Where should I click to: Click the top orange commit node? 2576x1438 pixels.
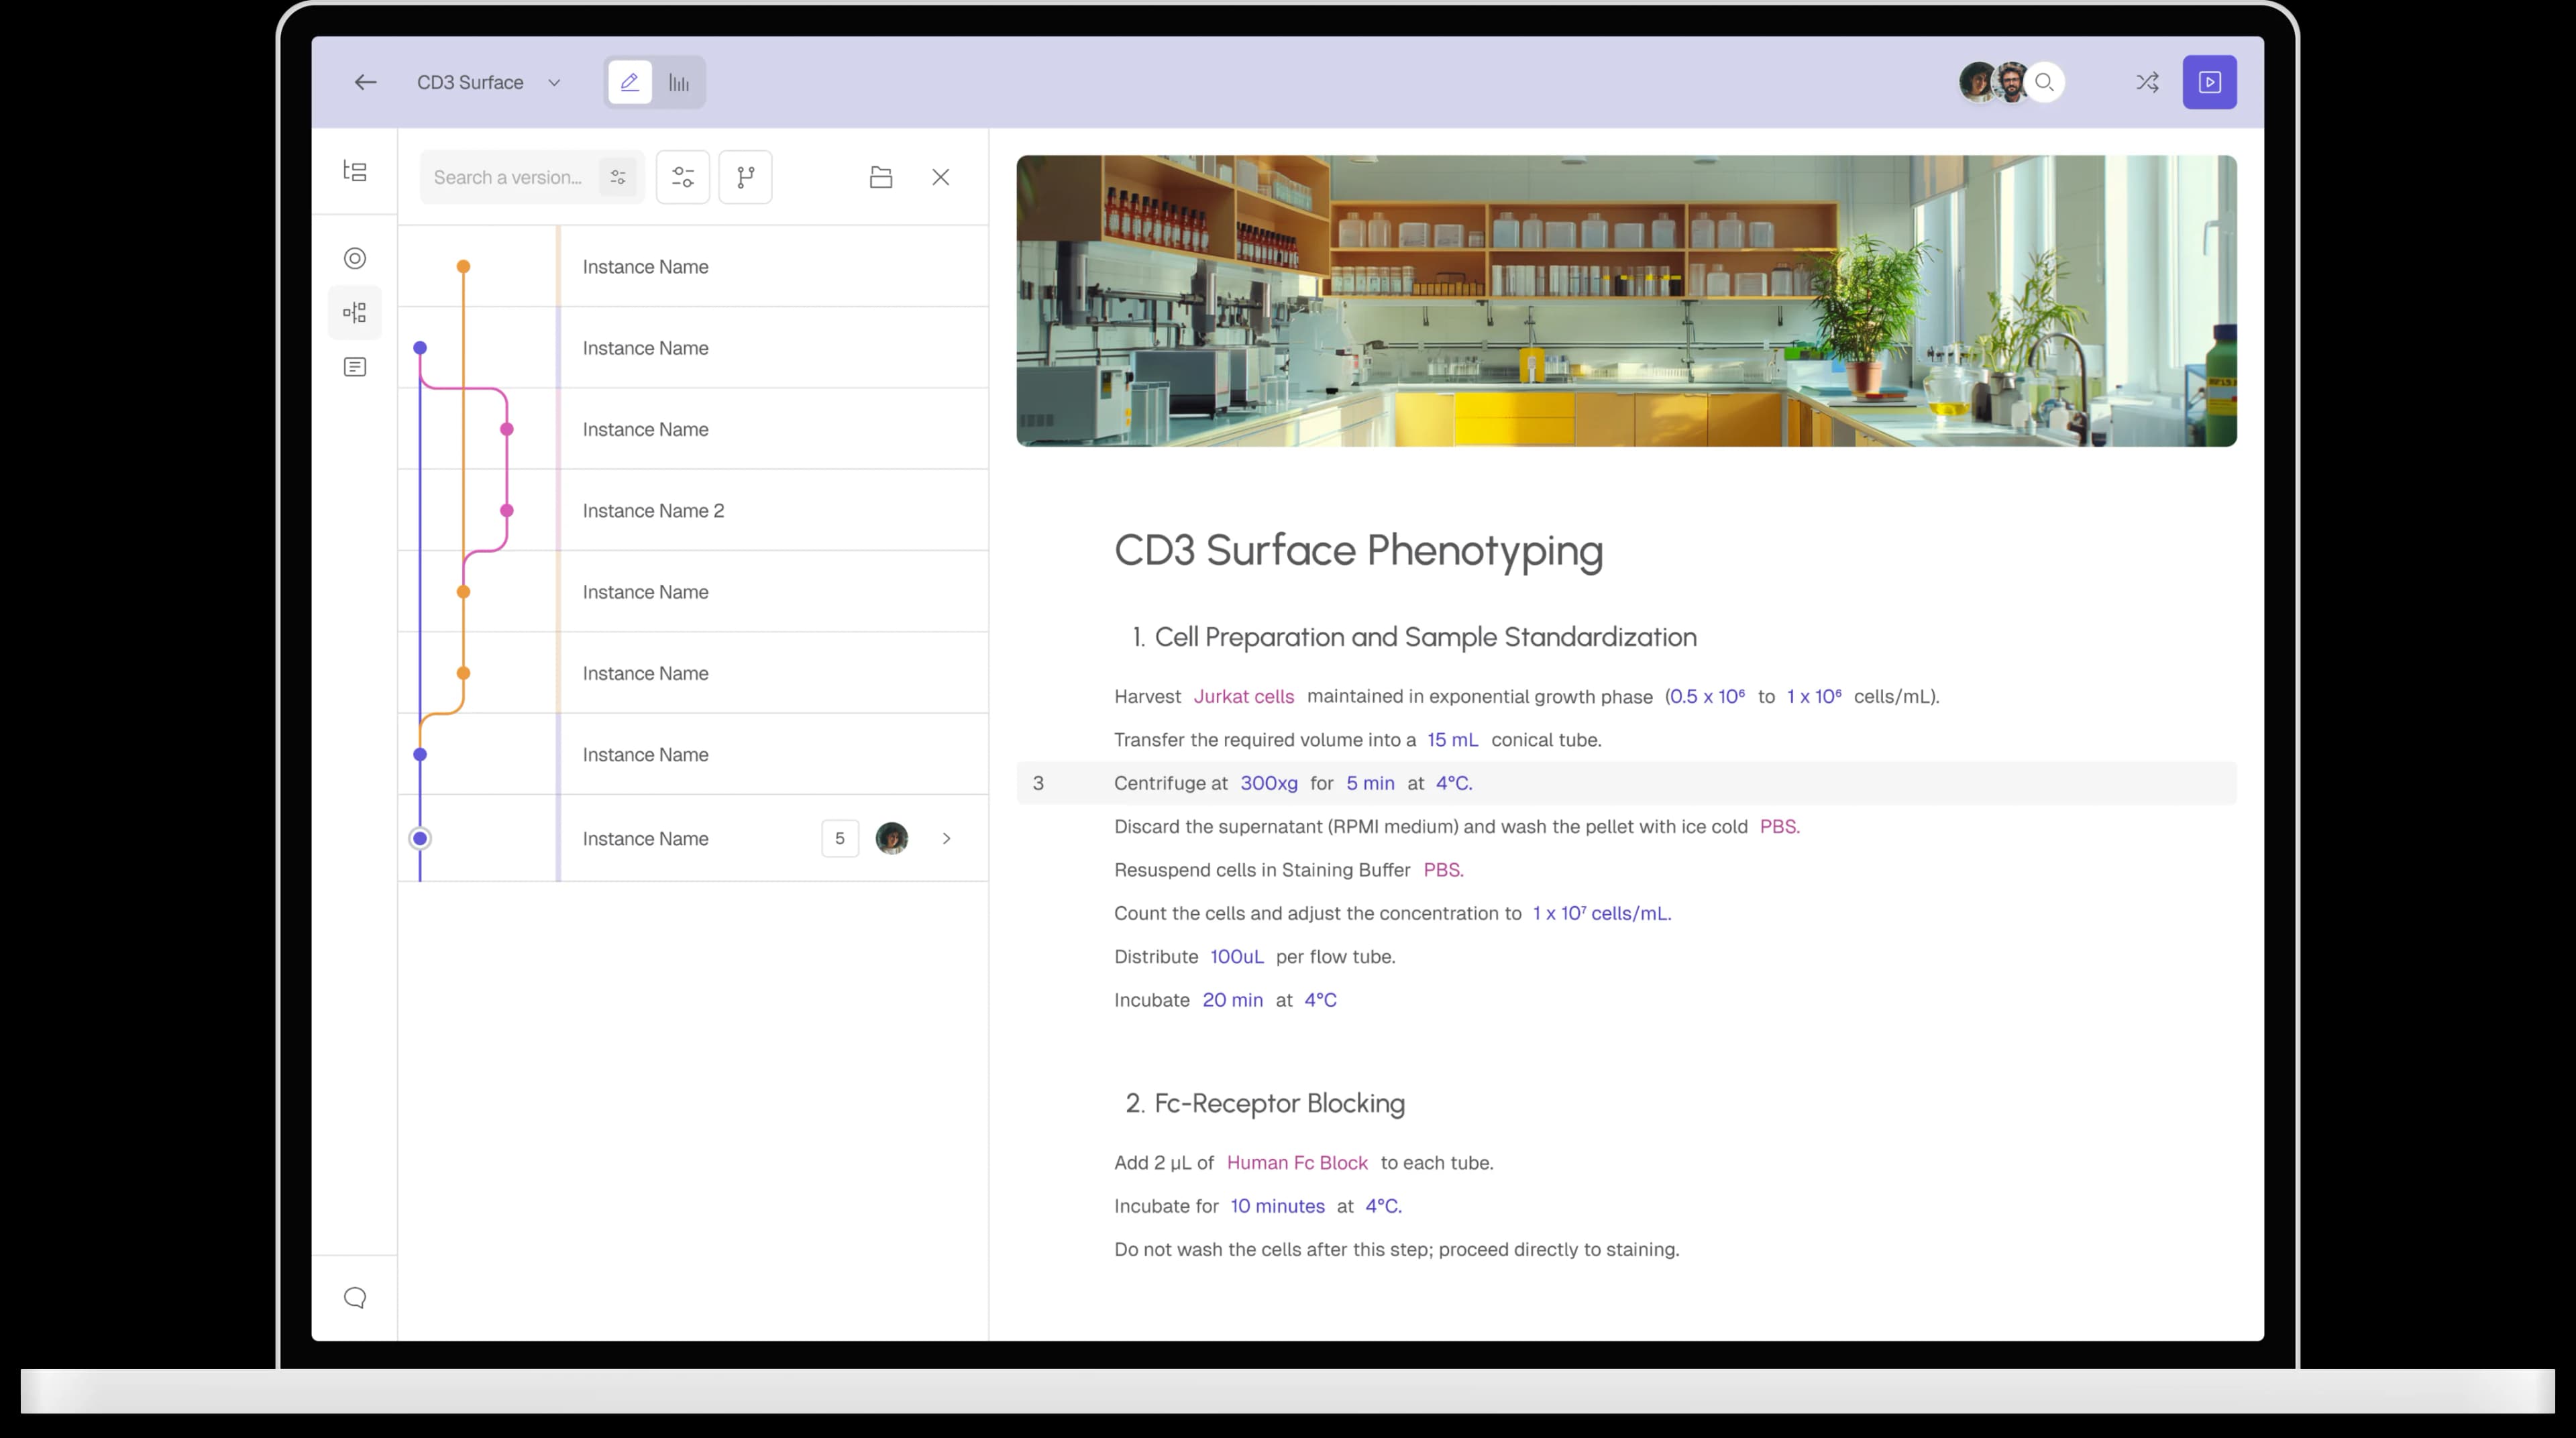click(463, 266)
